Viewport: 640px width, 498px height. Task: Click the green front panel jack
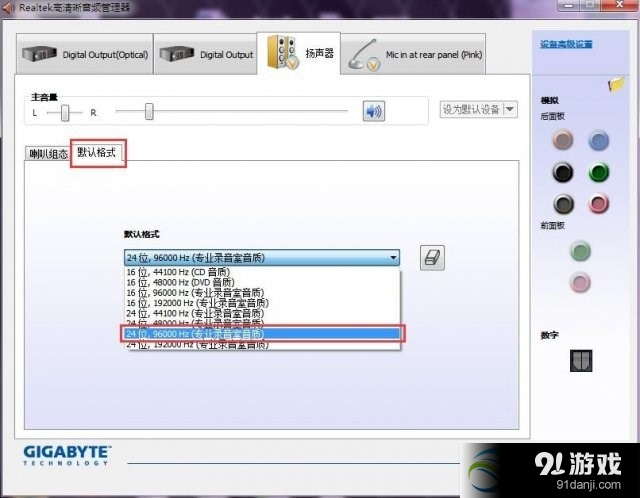click(x=580, y=251)
